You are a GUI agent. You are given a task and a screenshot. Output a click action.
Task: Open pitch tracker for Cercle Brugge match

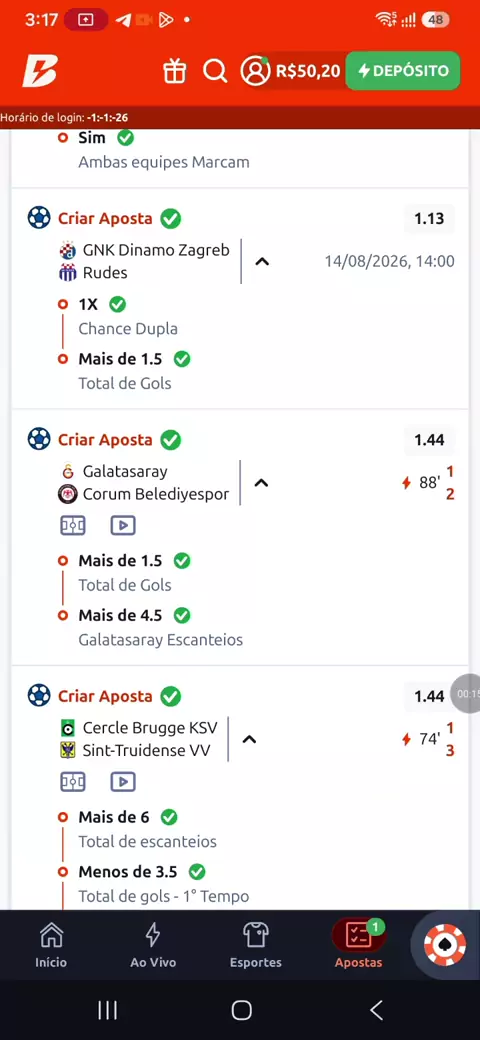[73, 783]
